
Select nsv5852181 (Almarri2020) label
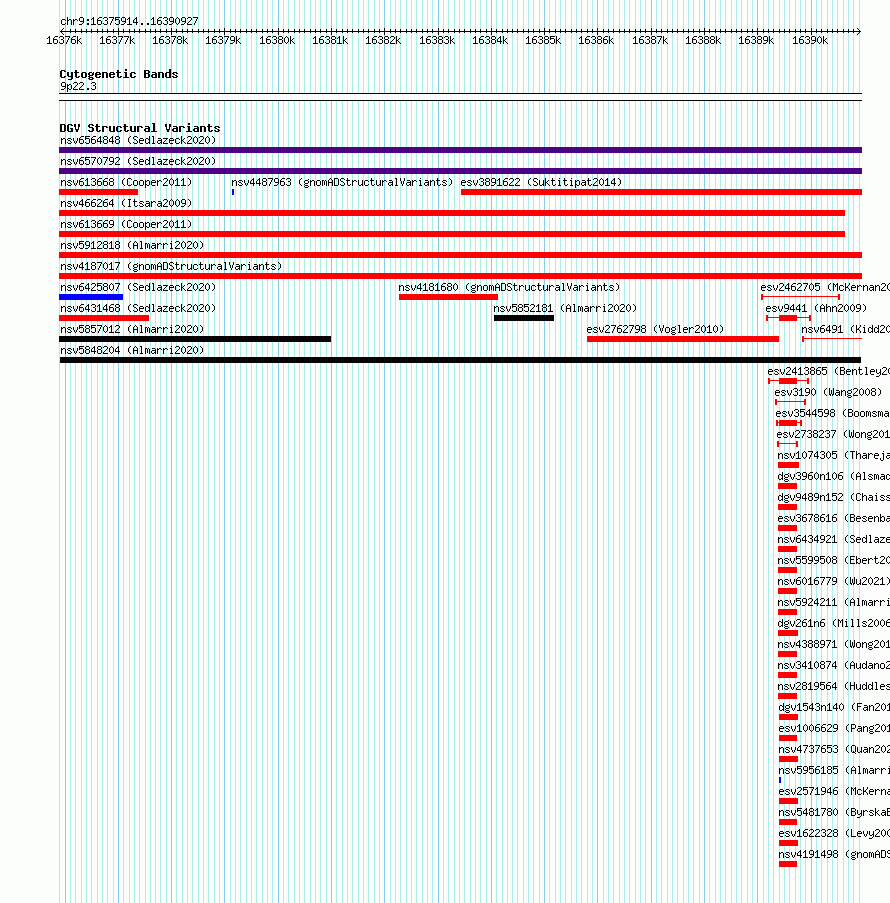(x=565, y=309)
